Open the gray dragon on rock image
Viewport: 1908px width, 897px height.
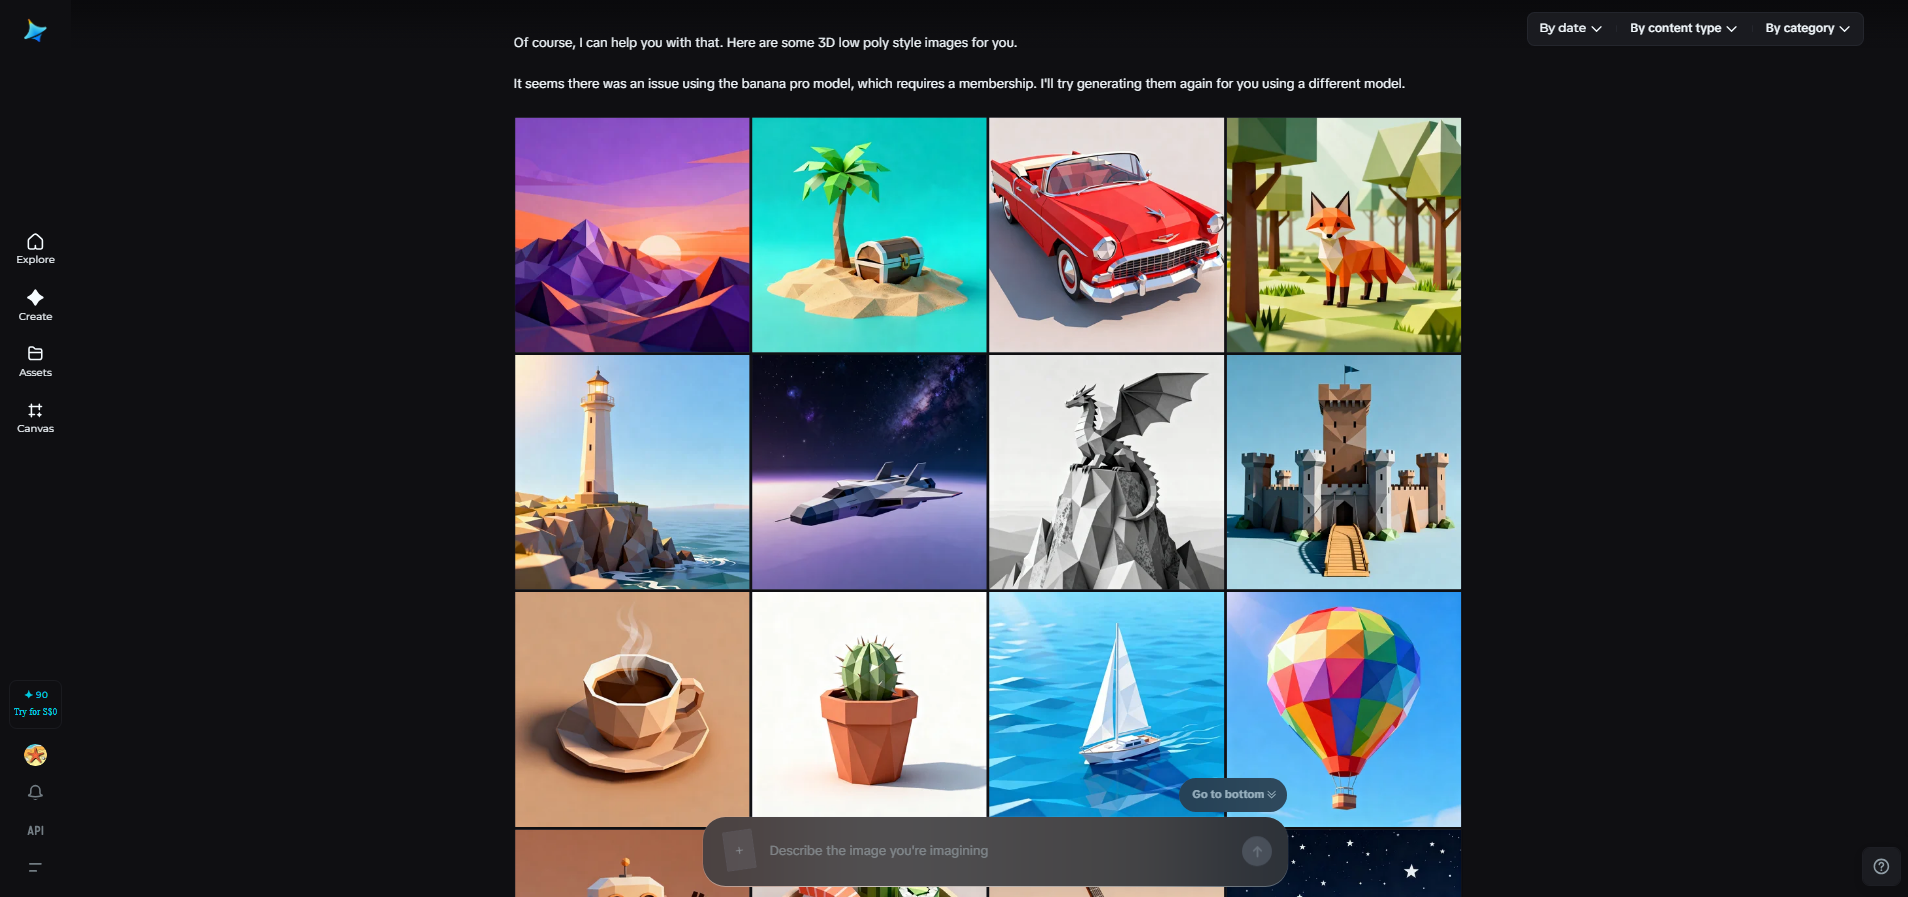1106,472
